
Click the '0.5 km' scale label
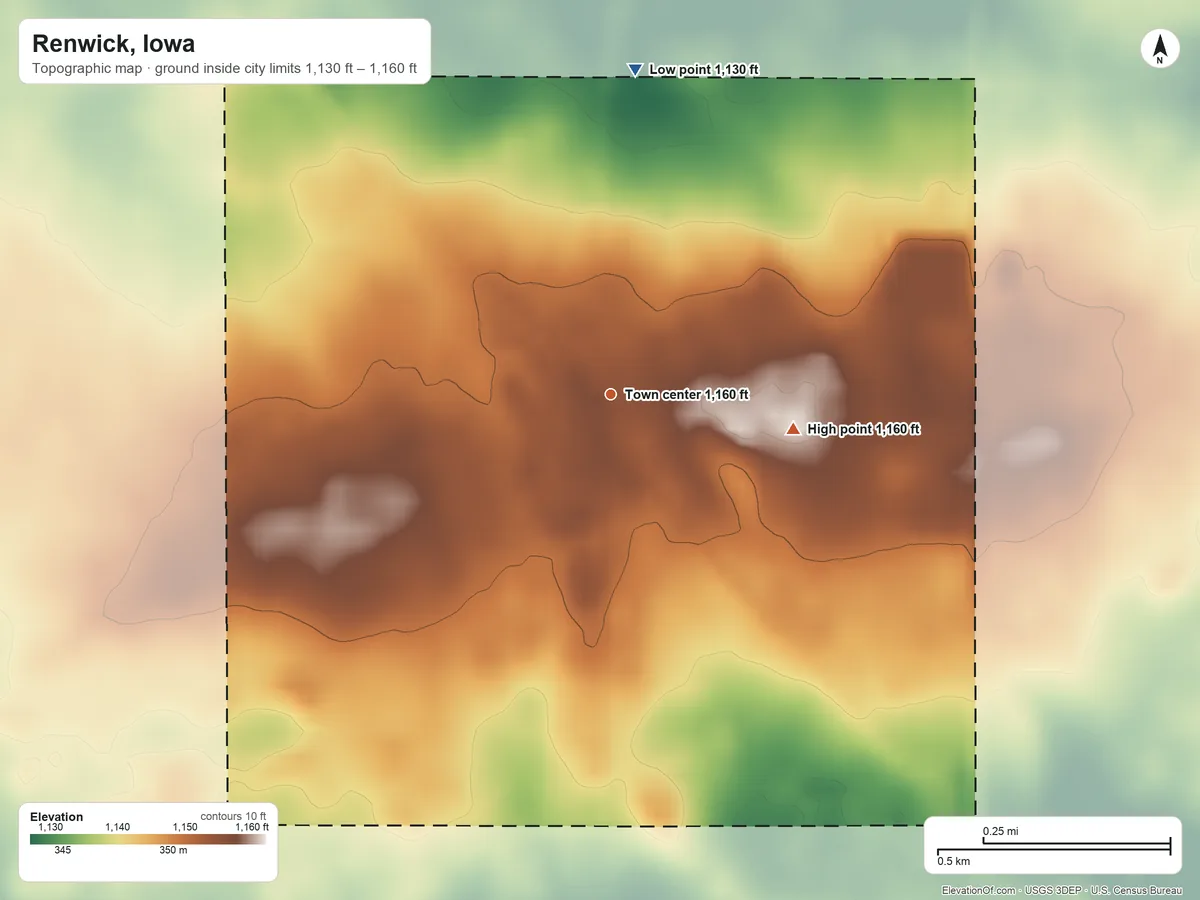[x=954, y=861]
